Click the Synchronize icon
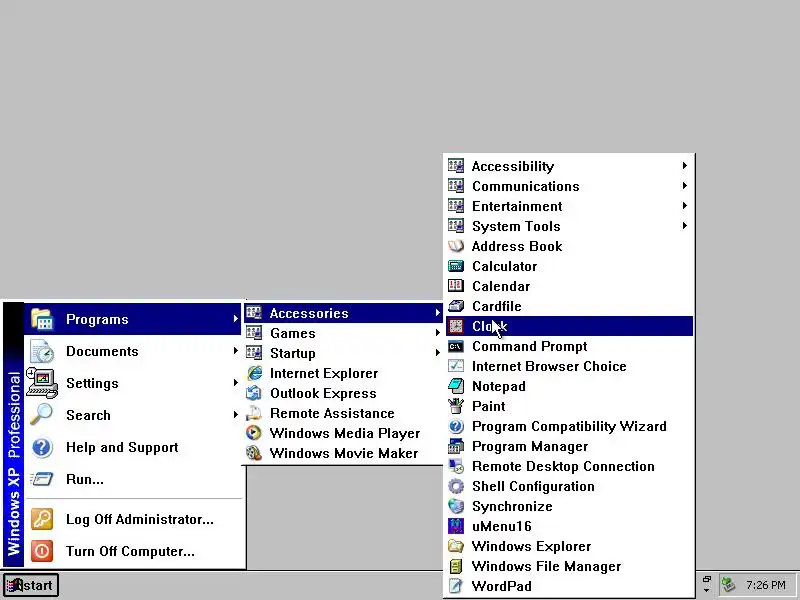800x600 pixels. 456,506
